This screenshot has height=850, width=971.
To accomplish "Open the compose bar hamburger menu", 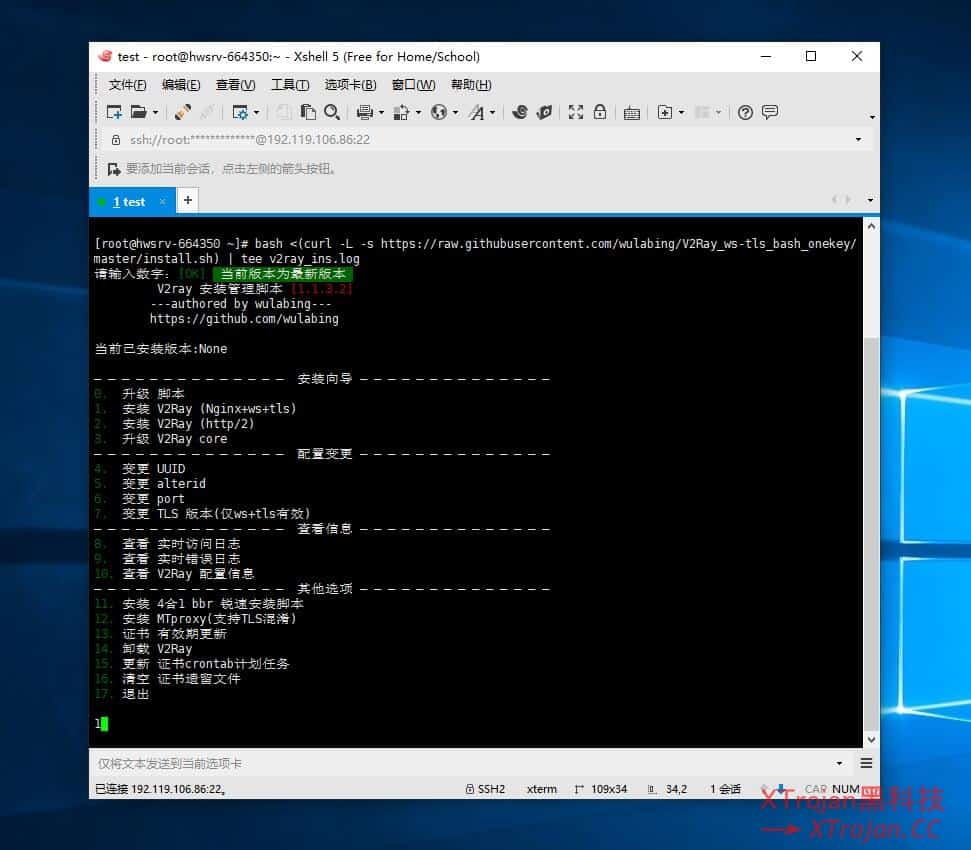I will pos(866,763).
